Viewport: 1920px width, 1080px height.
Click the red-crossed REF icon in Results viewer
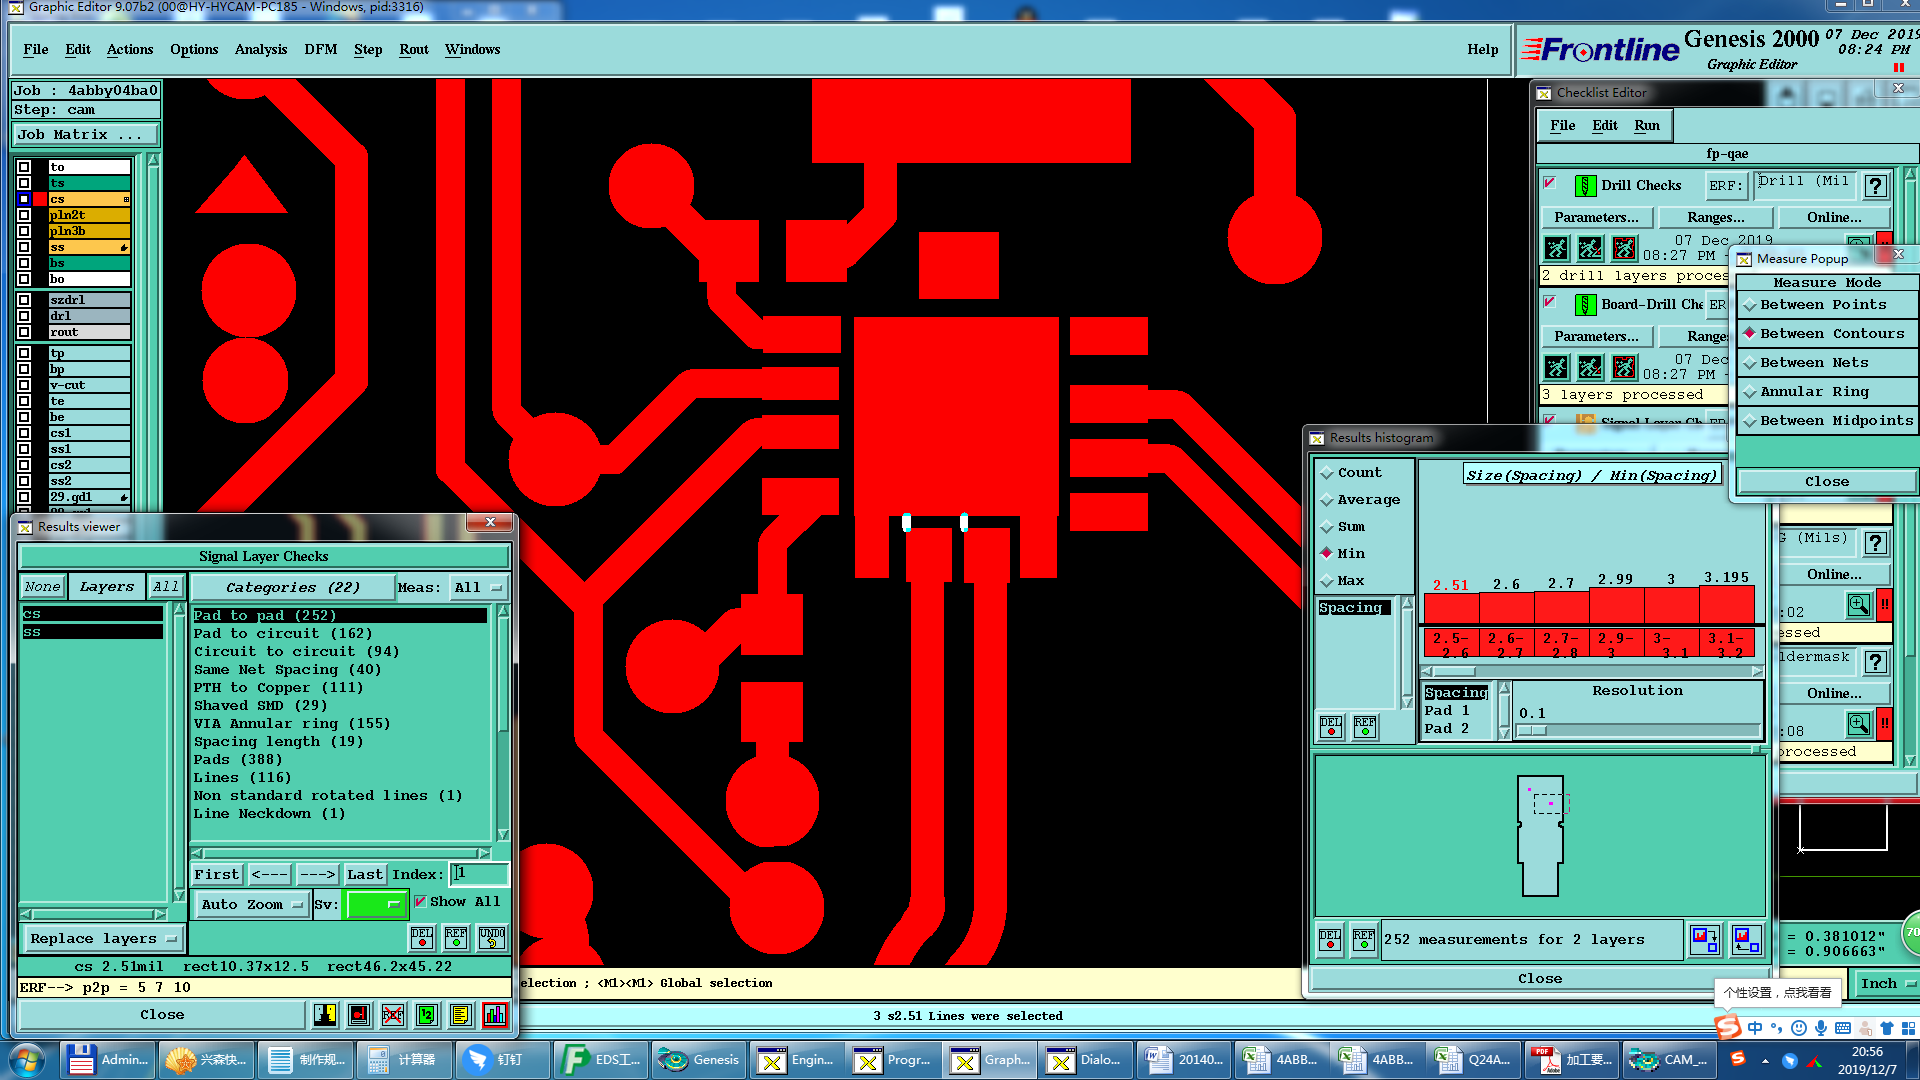pyautogui.click(x=393, y=1015)
